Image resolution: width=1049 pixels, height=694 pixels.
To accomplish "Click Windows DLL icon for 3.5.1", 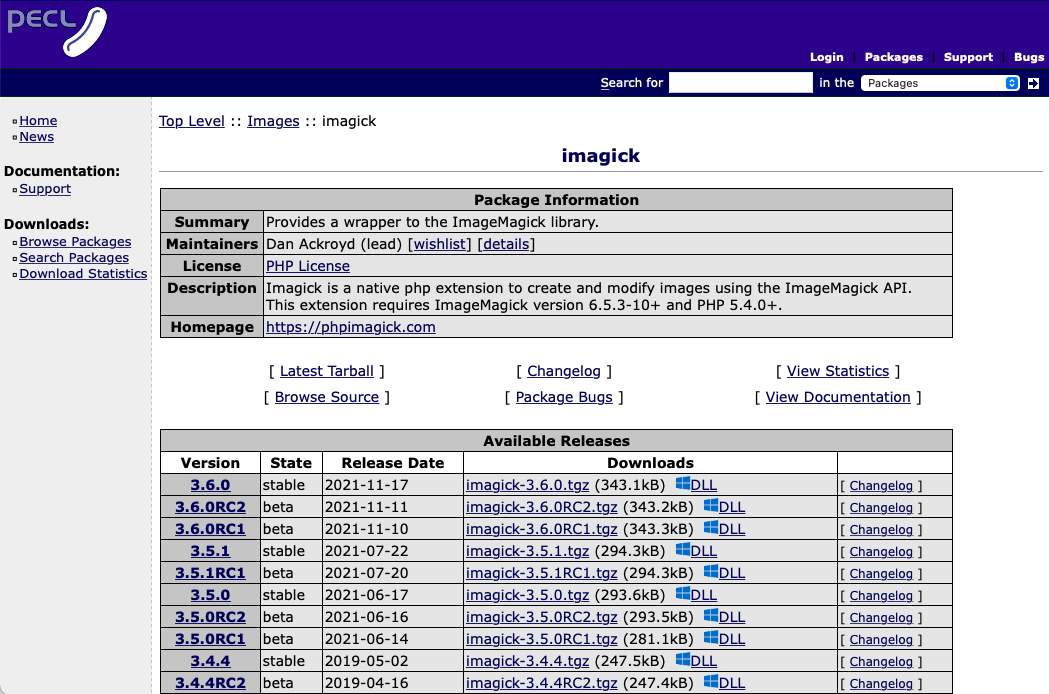I will [x=682, y=550].
